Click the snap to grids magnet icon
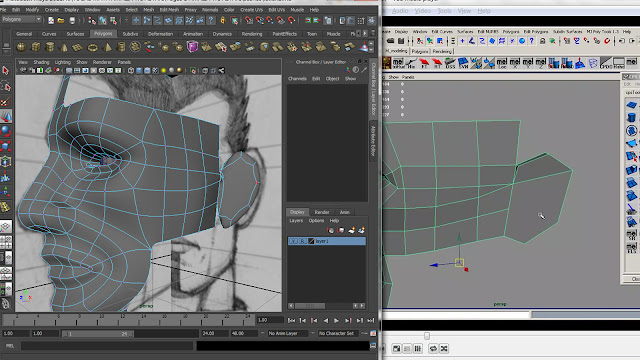640x360 pixels. point(249,20)
